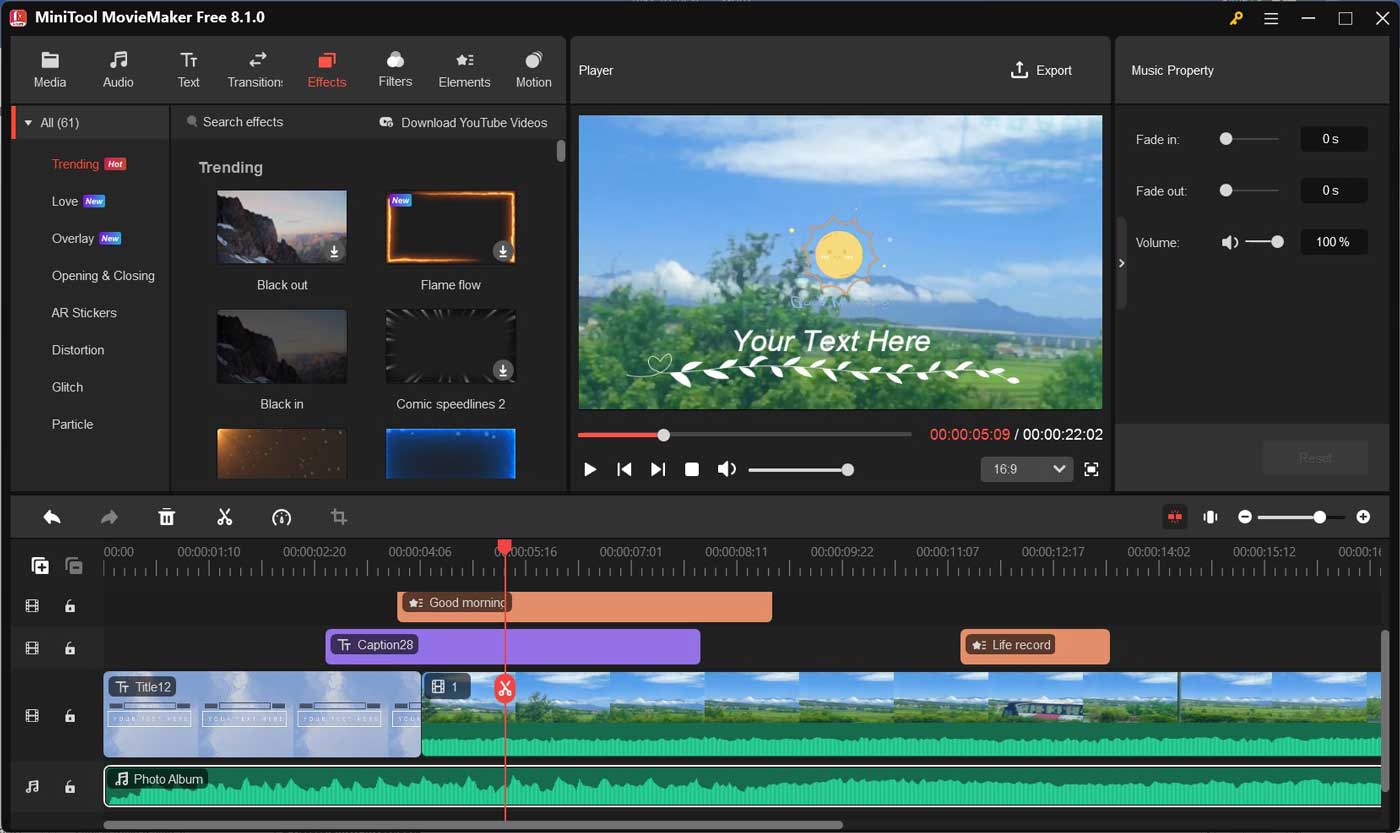Switch to the Transitions tab
Viewport: 1400px width, 833px height.
point(256,70)
